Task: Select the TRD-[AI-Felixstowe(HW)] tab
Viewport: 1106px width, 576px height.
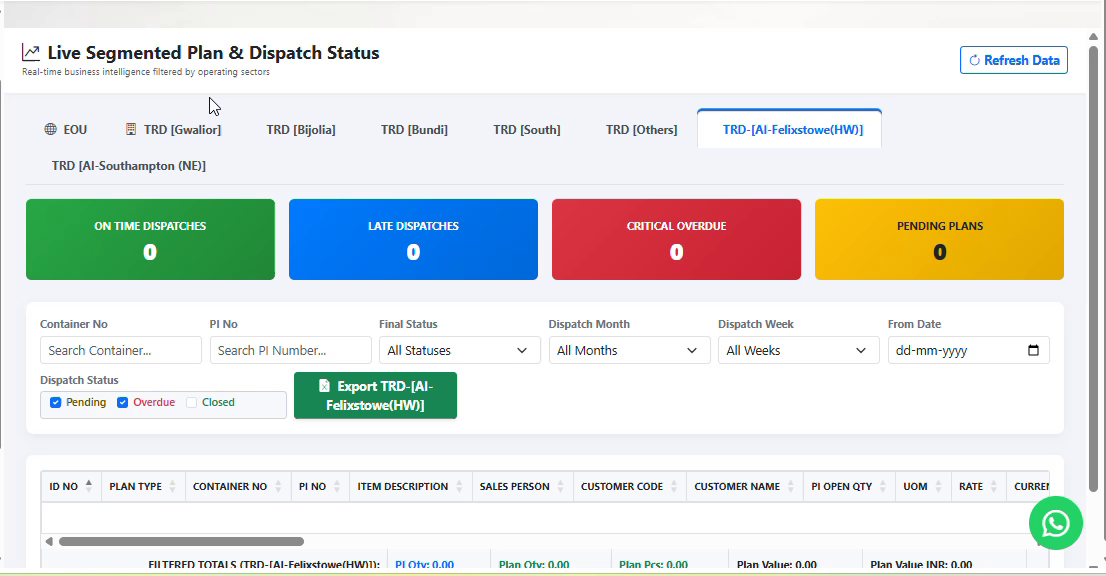Action: (790, 130)
